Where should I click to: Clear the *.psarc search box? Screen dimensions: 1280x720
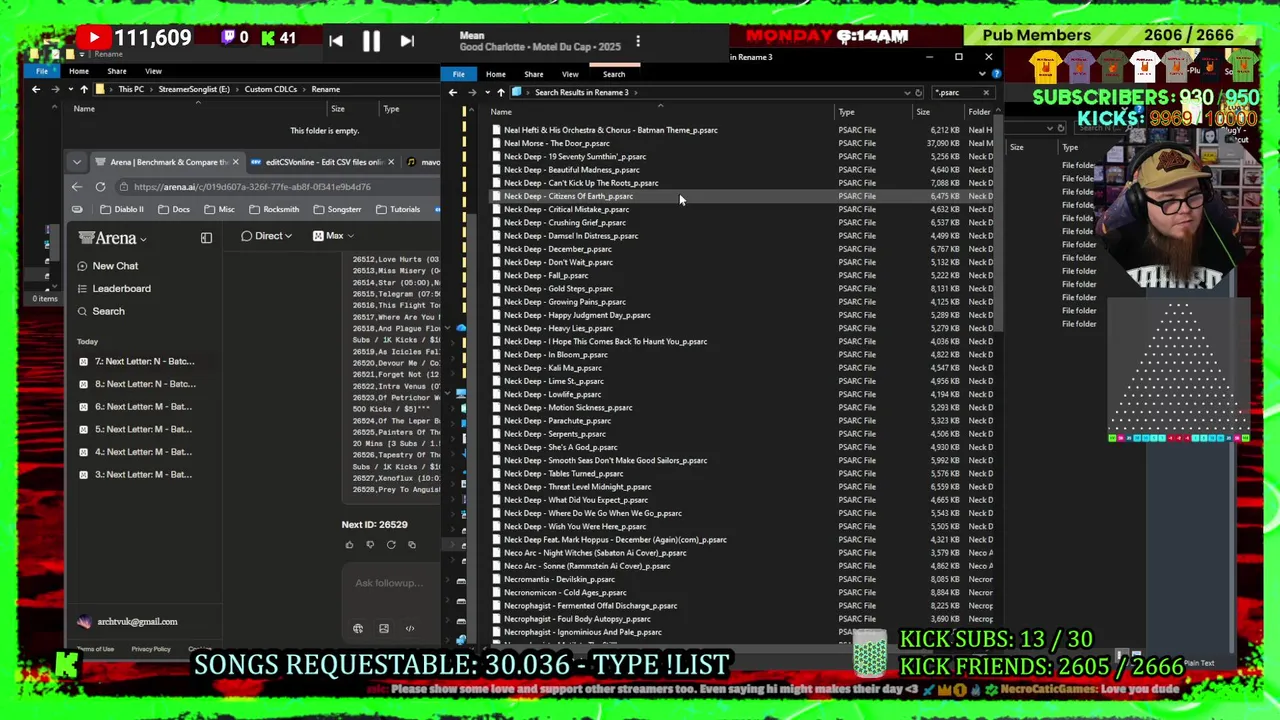tap(985, 92)
